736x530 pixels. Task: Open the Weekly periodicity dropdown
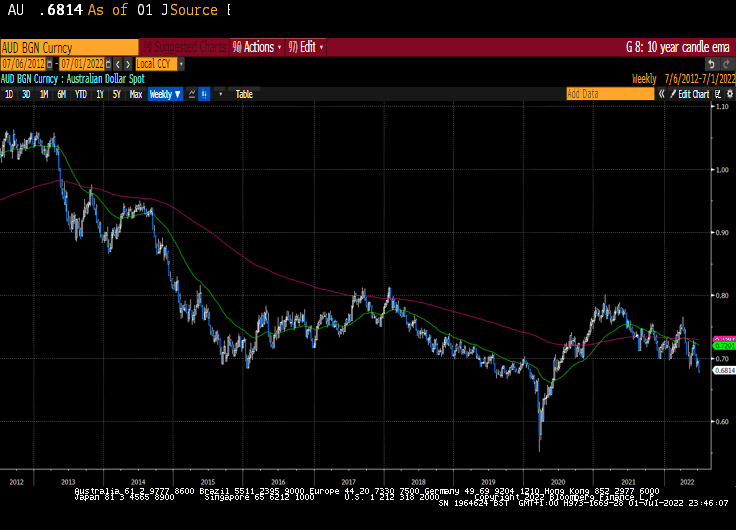[x=165, y=94]
